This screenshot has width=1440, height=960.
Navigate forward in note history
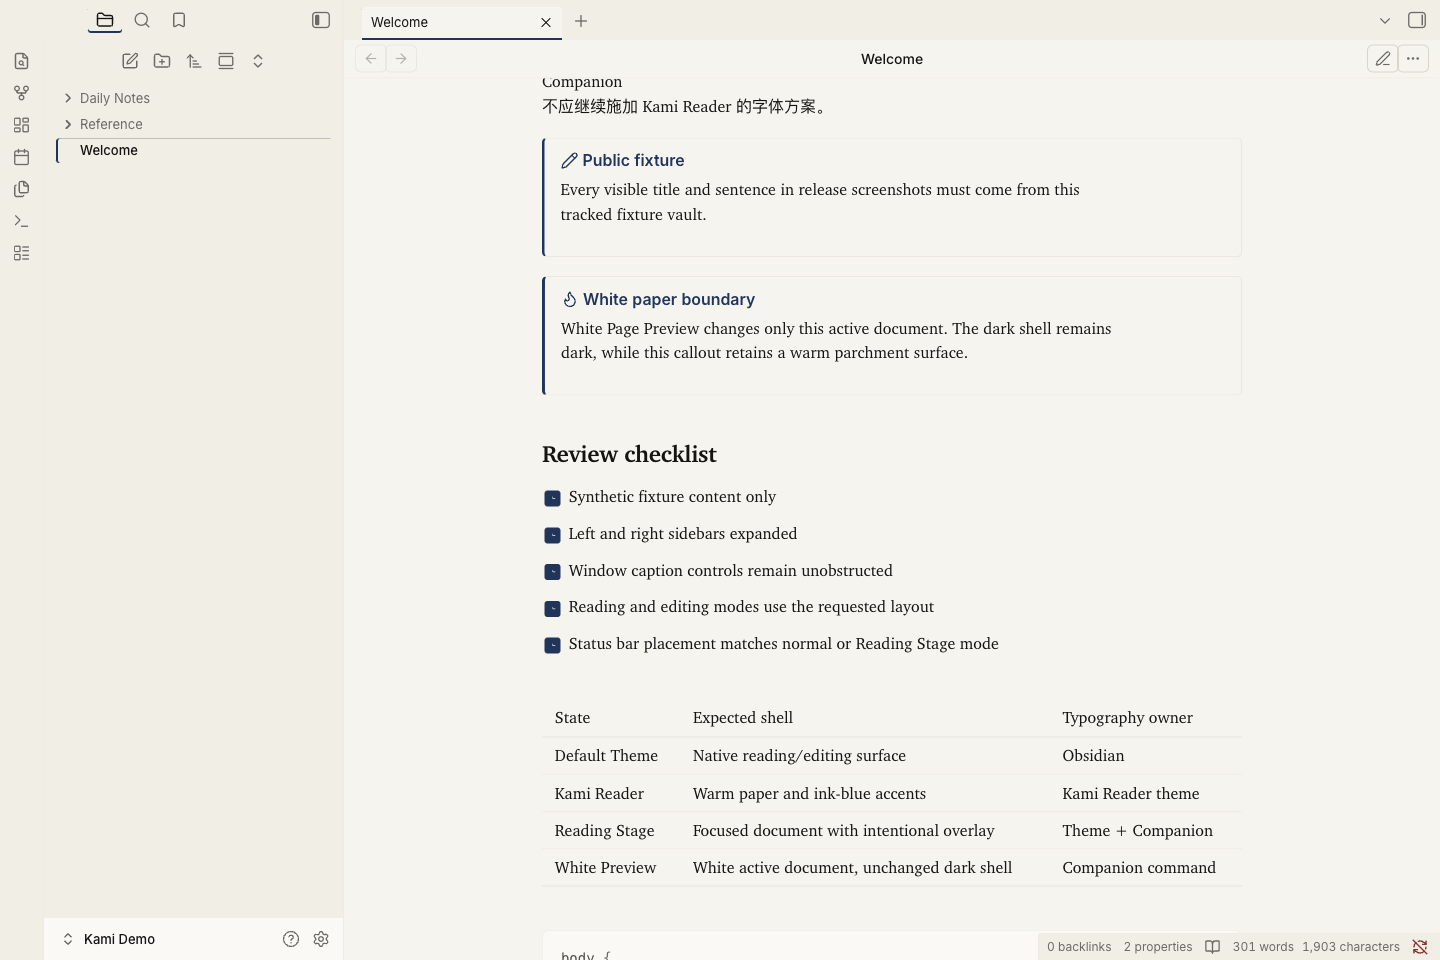click(401, 59)
